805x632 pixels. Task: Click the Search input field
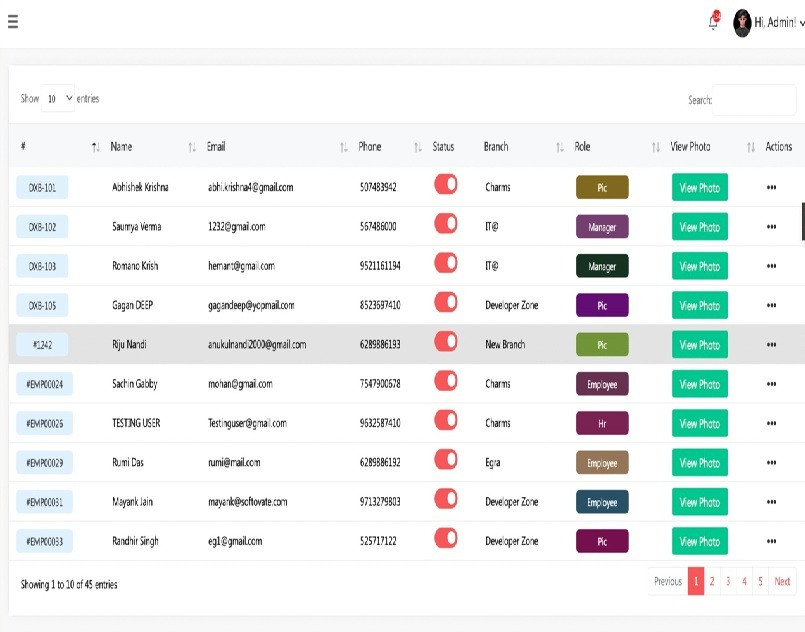point(753,100)
